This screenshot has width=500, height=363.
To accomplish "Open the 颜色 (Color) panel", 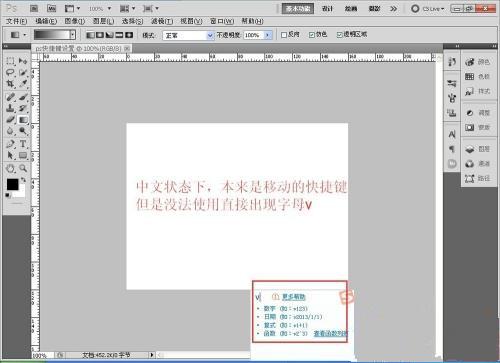I will tap(478, 62).
